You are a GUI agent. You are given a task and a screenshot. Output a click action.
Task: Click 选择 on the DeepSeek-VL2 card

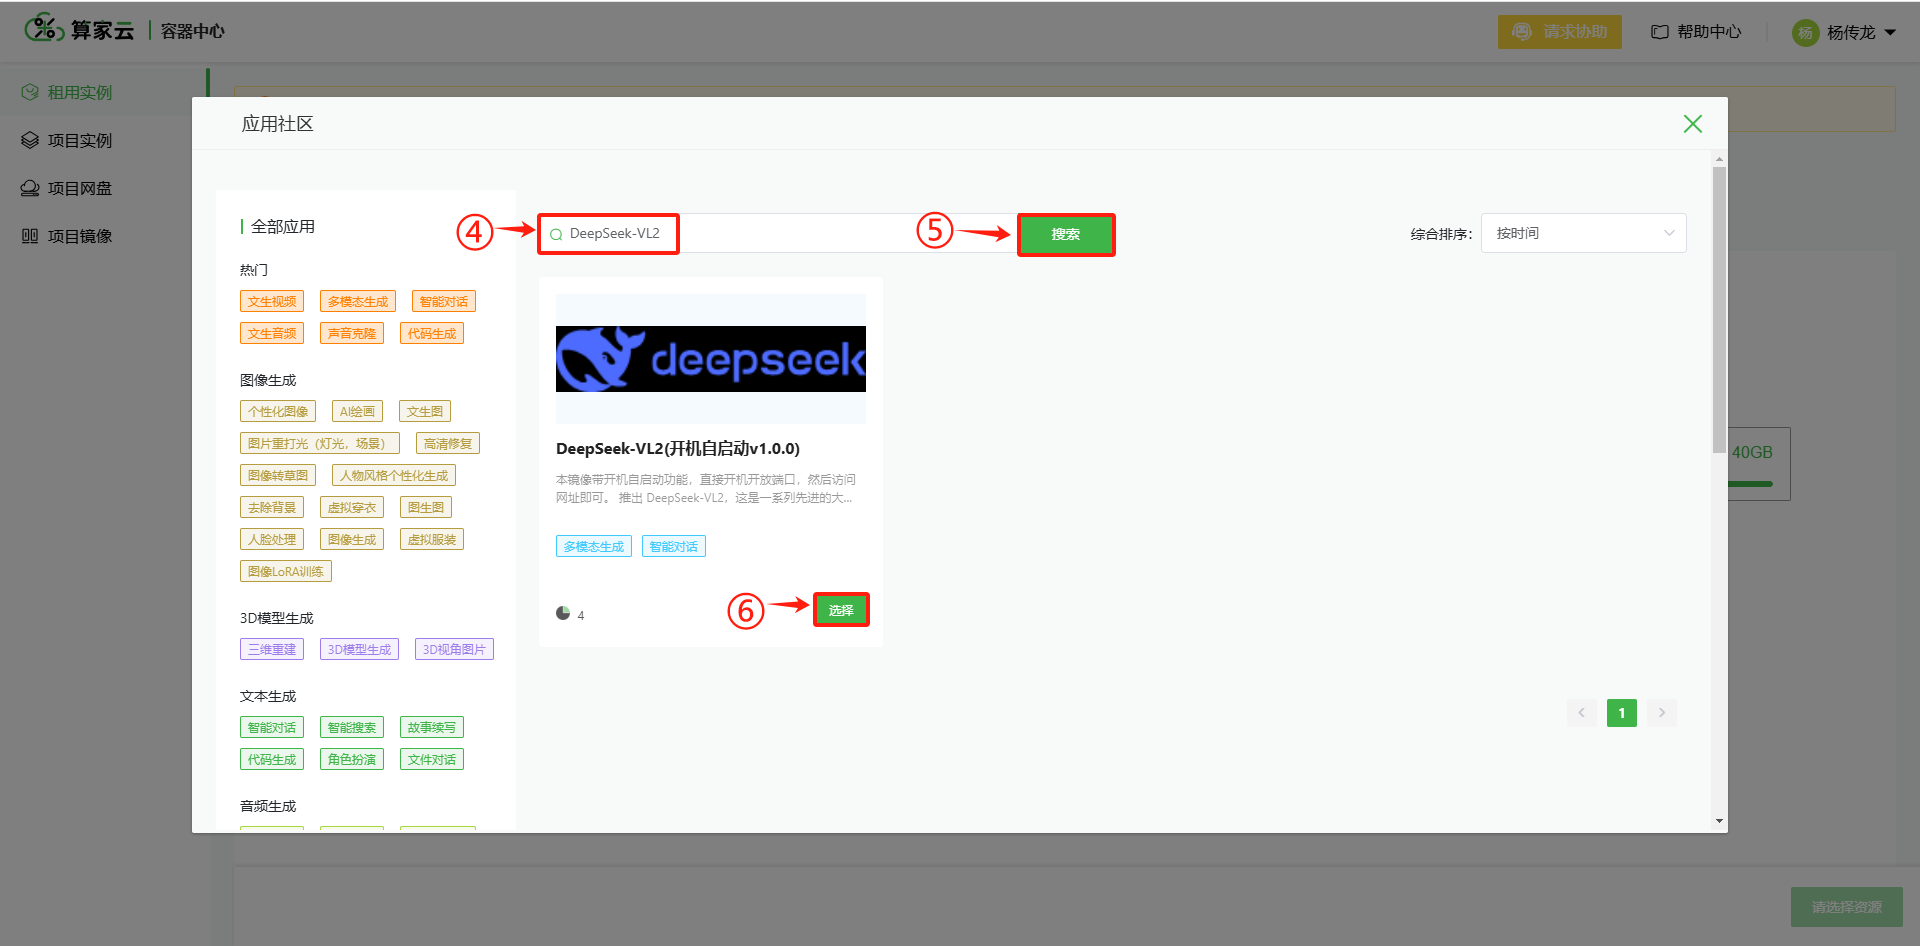click(x=841, y=610)
